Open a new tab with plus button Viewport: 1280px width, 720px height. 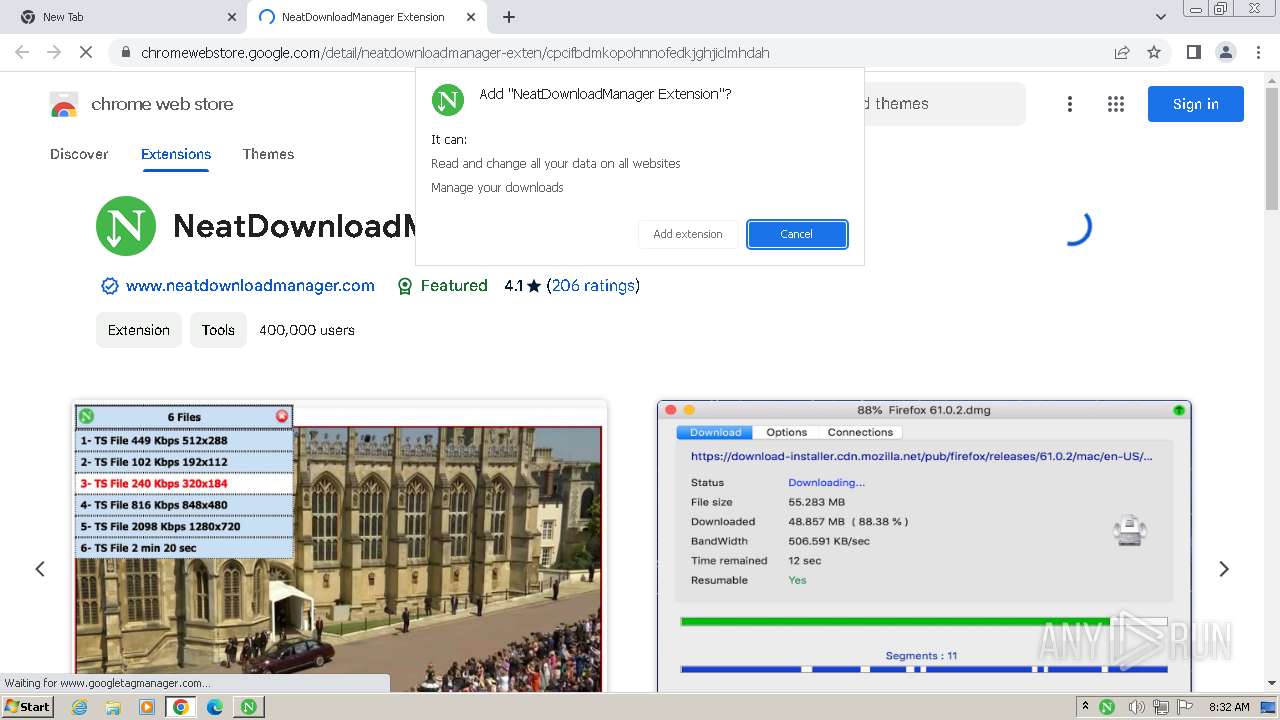pyautogui.click(x=509, y=17)
